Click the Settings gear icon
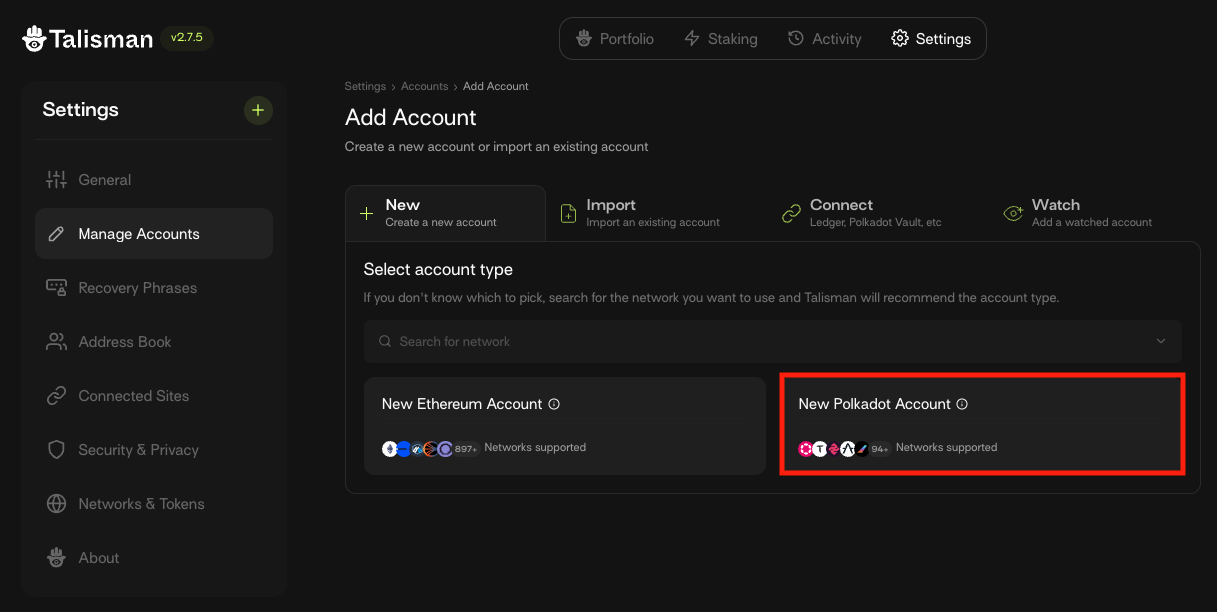This screenshot has width=1217, height=612. [900, 38]
